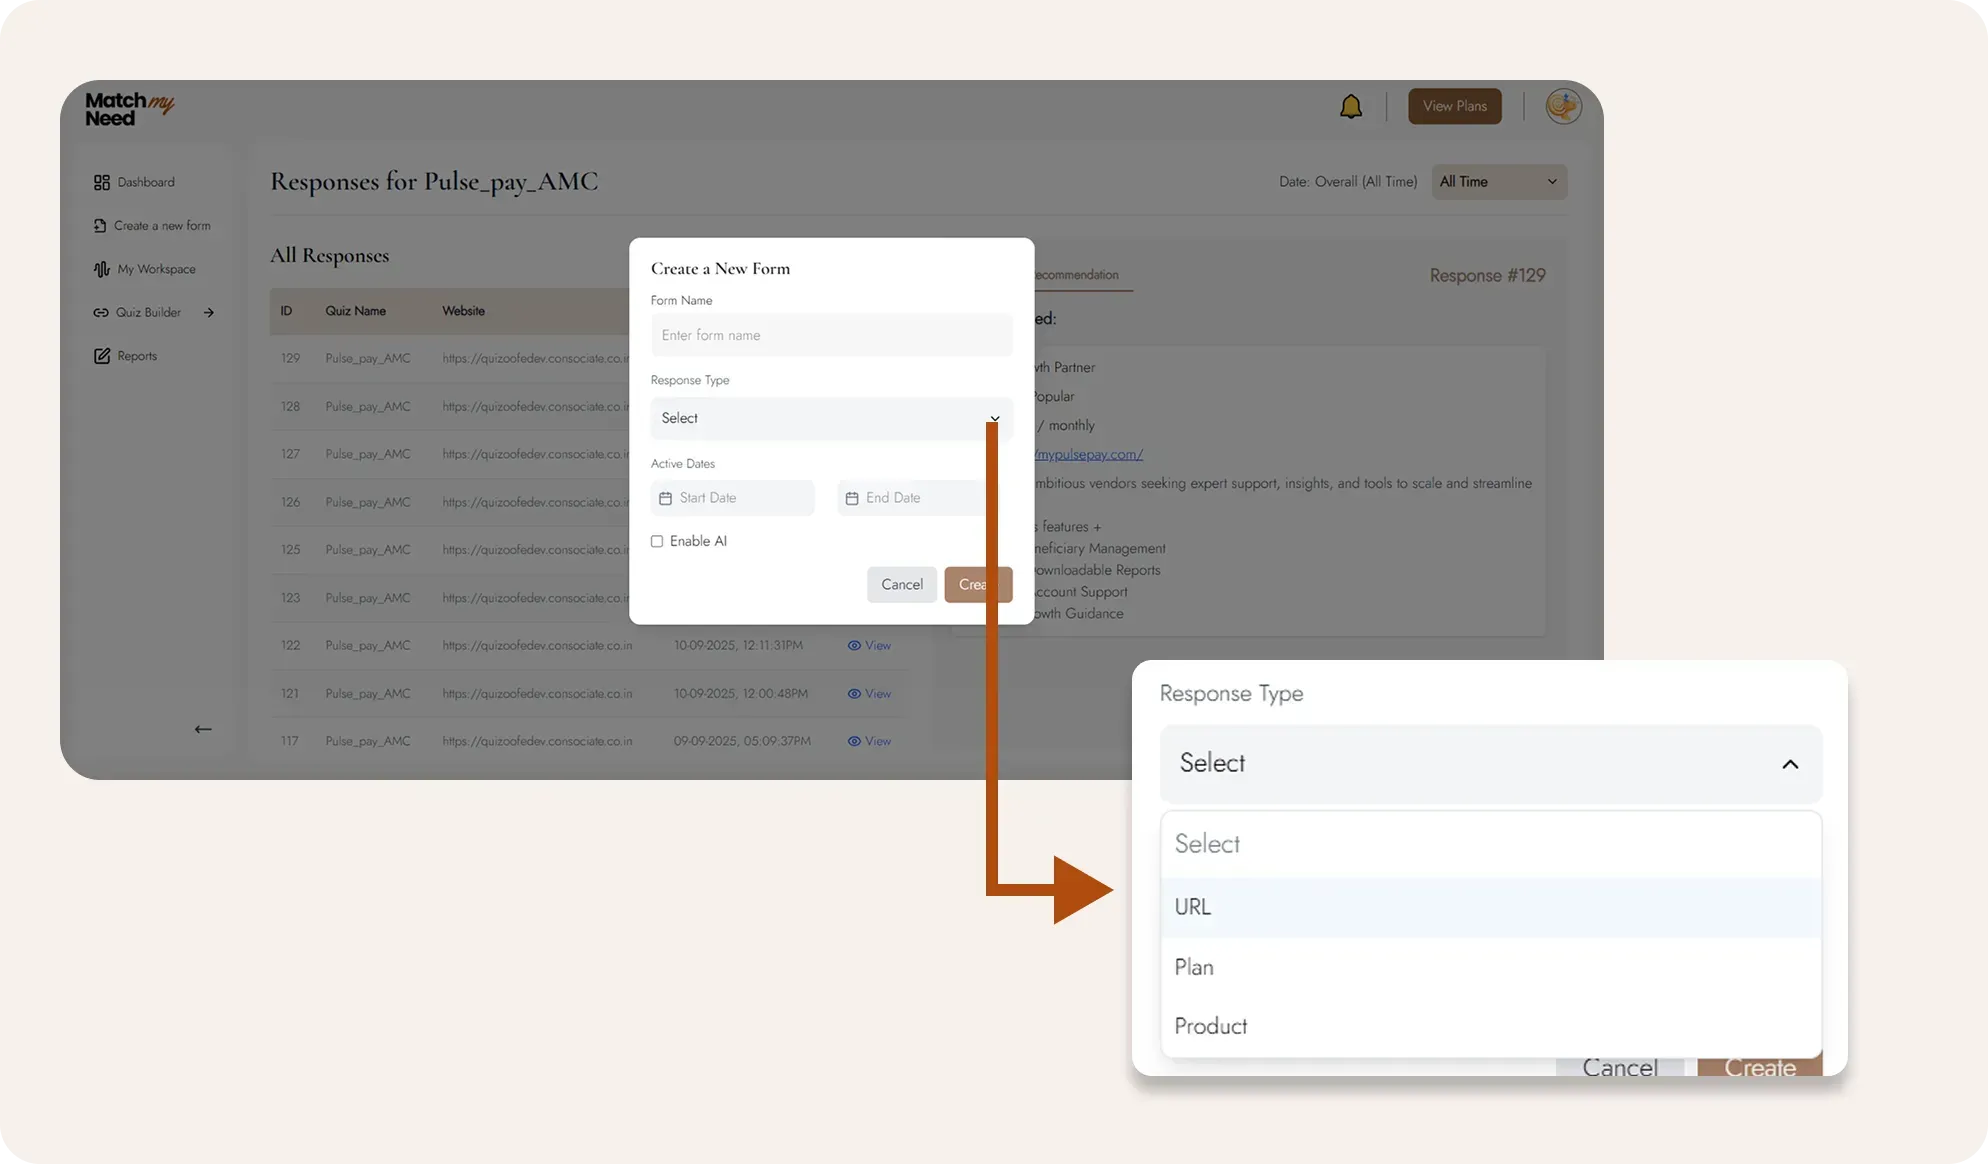The image size is (1988, 1164).
Task: Collapse the sidebar with the back arrow
Action: (202, 729)
